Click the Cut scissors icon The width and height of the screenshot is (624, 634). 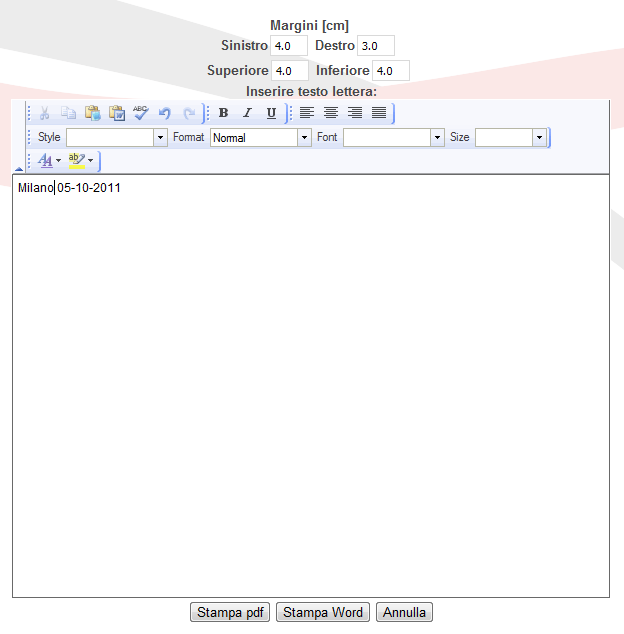pyautogui.click(x=44, y=113)
